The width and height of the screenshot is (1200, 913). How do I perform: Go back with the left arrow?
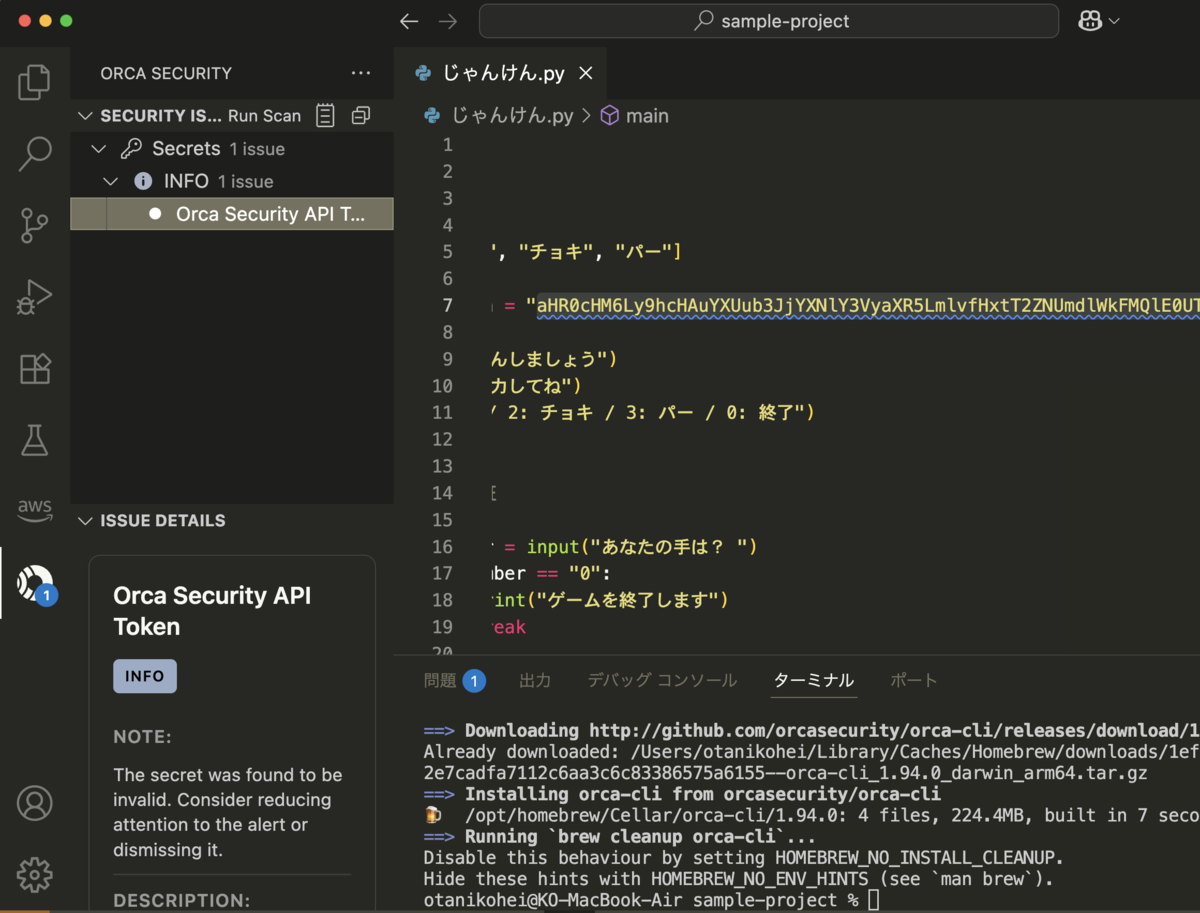tap(409, 21)
